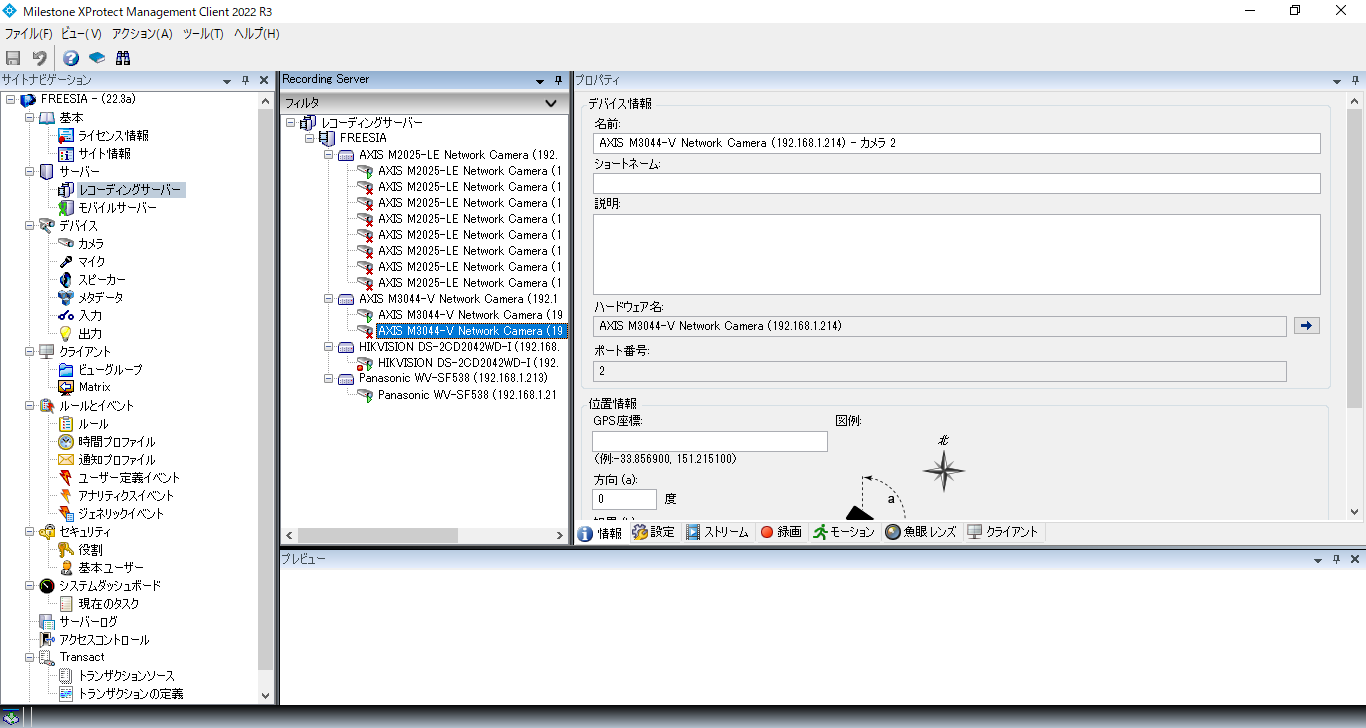Screen dimensions: 1366x728
Task: Open サーバーログ item
Action: 87,622
